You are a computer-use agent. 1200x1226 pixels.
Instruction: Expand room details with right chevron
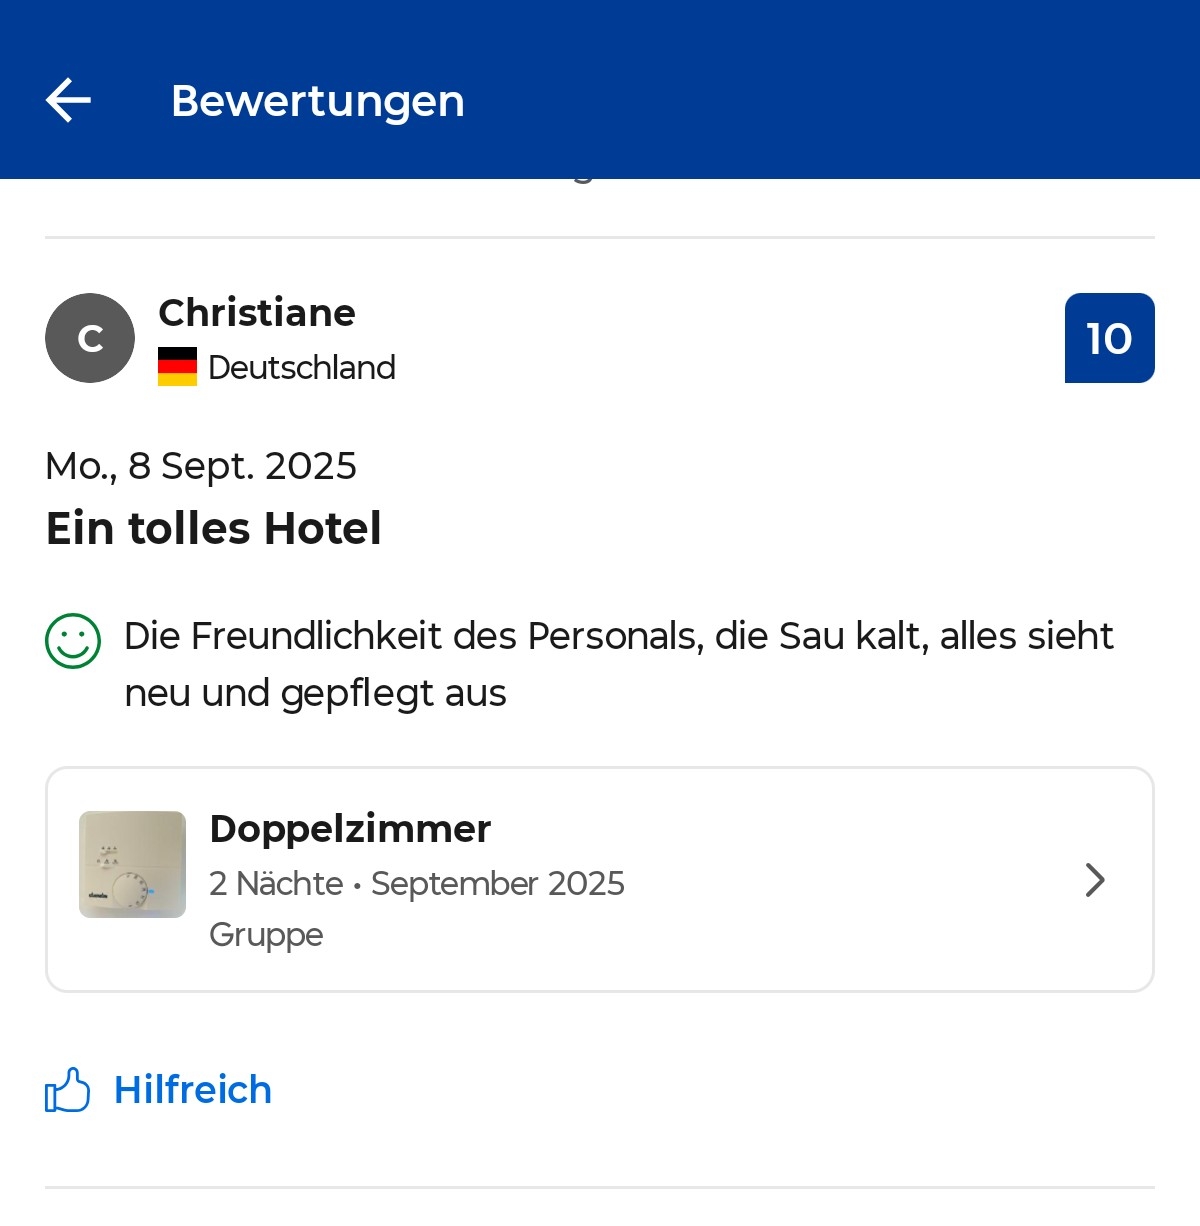(x=1095, y=880)
